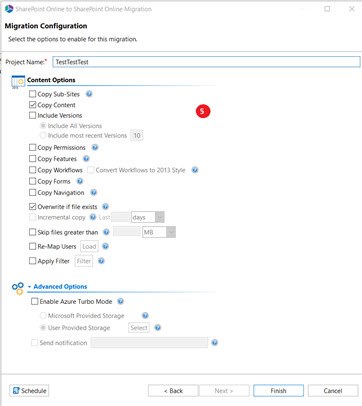This screenshot has height=406, width=362.
Task: Show help for Incremental copy
Action: tap(93, 217)
